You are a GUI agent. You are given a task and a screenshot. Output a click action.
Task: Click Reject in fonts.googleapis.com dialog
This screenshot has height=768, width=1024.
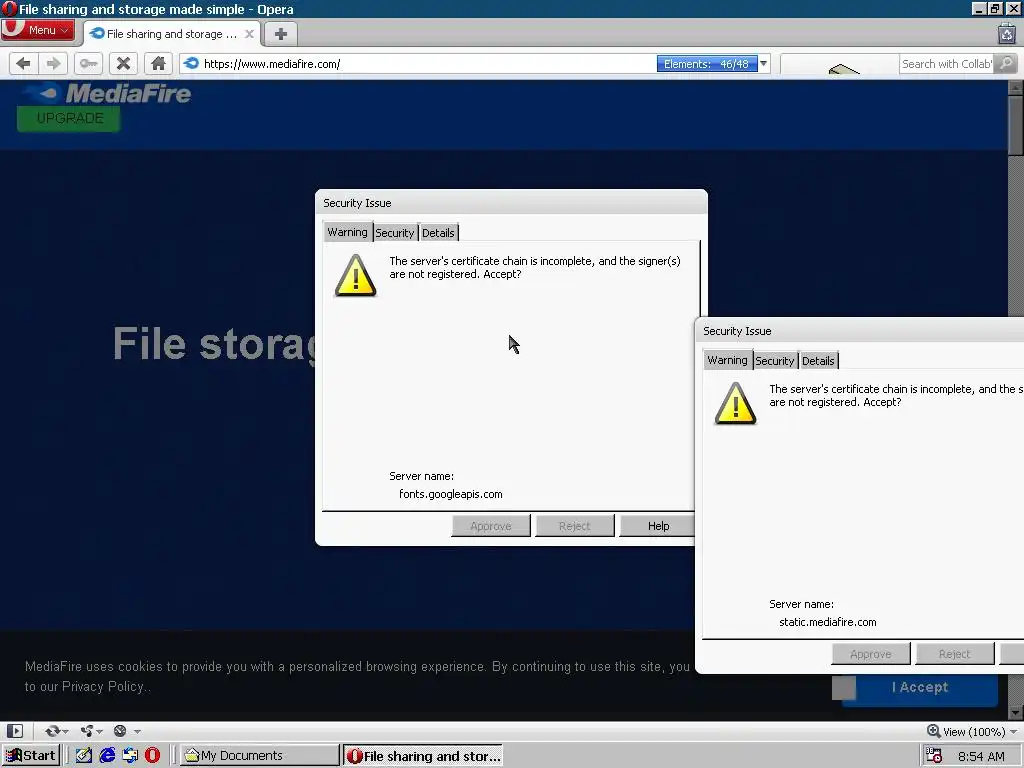574,526
